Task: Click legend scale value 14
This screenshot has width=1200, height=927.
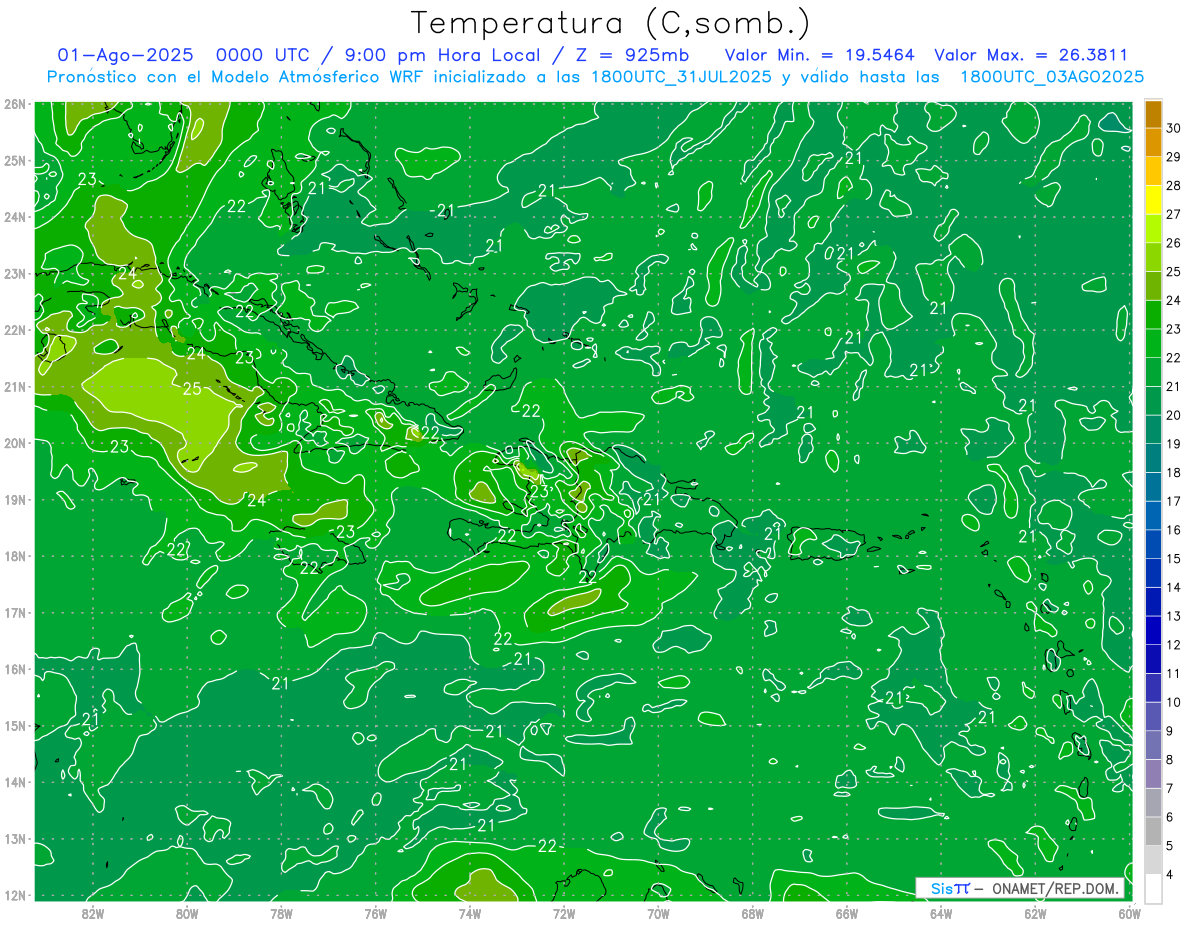Action: (1173, 587)
